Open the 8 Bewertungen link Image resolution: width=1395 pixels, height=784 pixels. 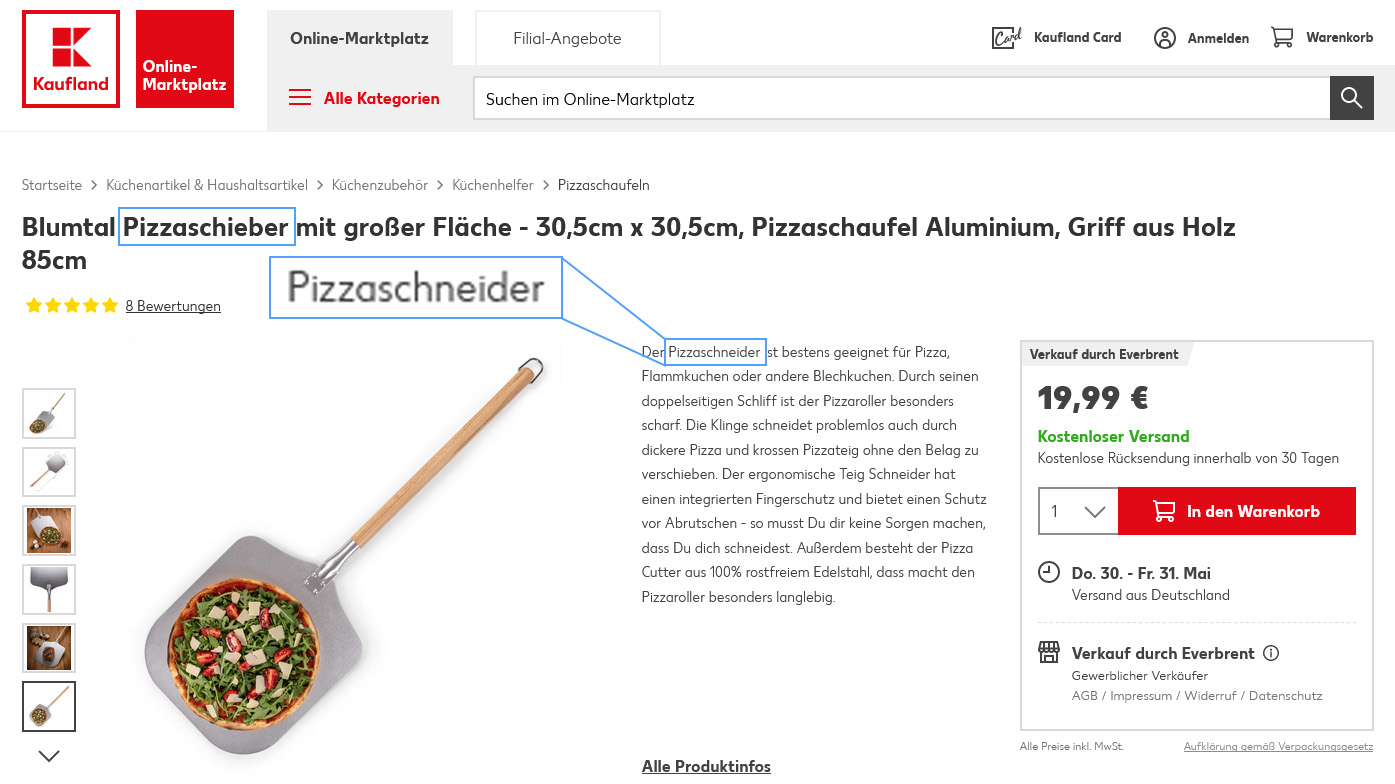point(173,306)
